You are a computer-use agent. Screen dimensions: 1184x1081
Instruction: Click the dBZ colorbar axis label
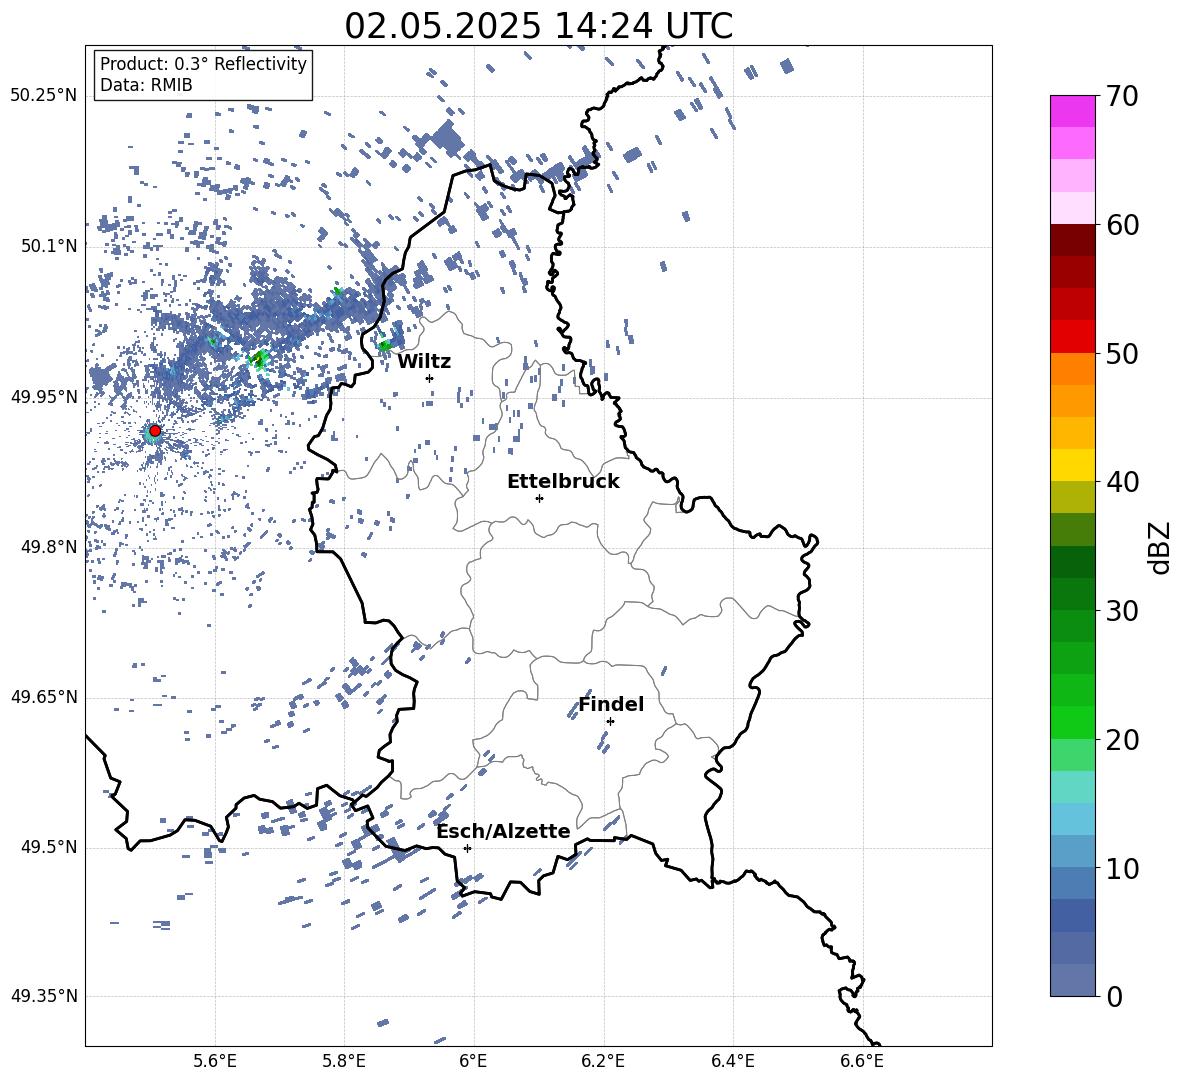[1161, 547]
